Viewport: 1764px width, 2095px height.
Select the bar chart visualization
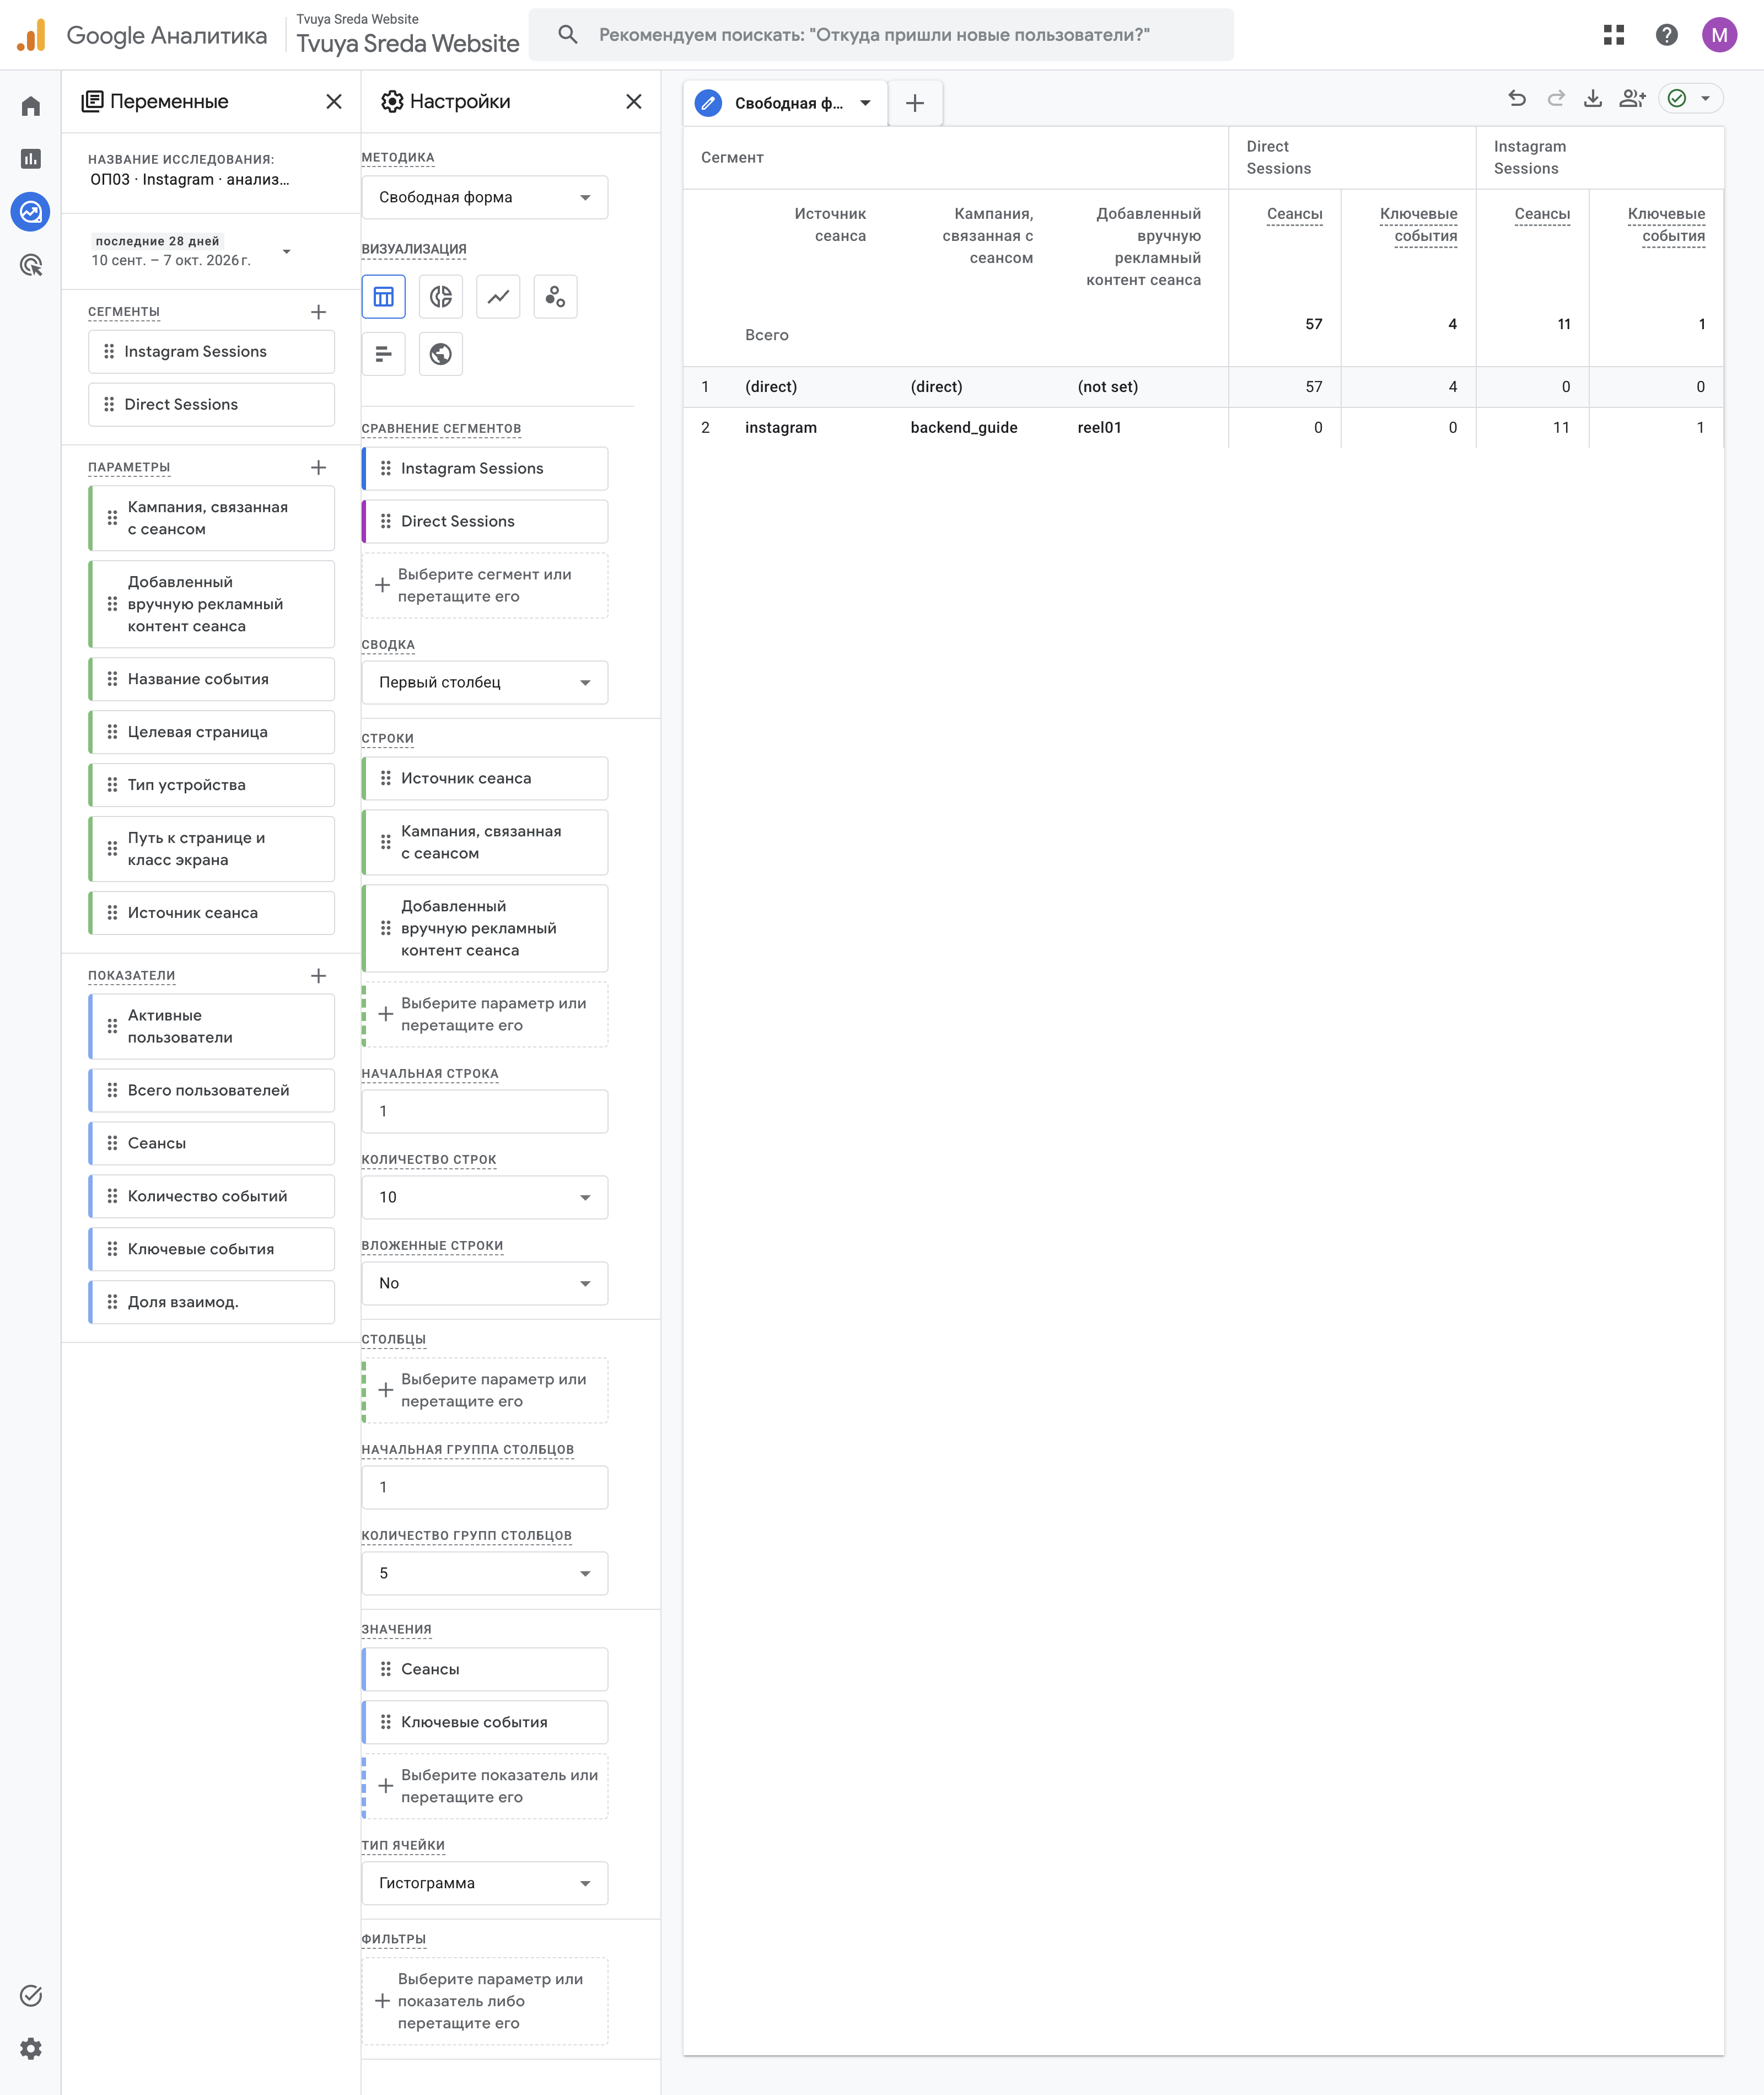coord(384,354)
